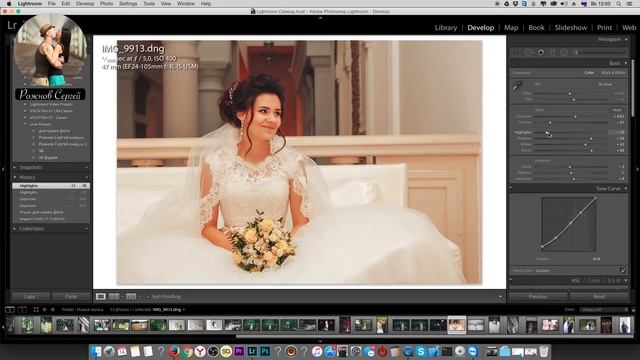Image resolution: width=640 pixels, height=360 pixels.
Task: Show the second window icon in filmstrip bar
Action: 22,309
